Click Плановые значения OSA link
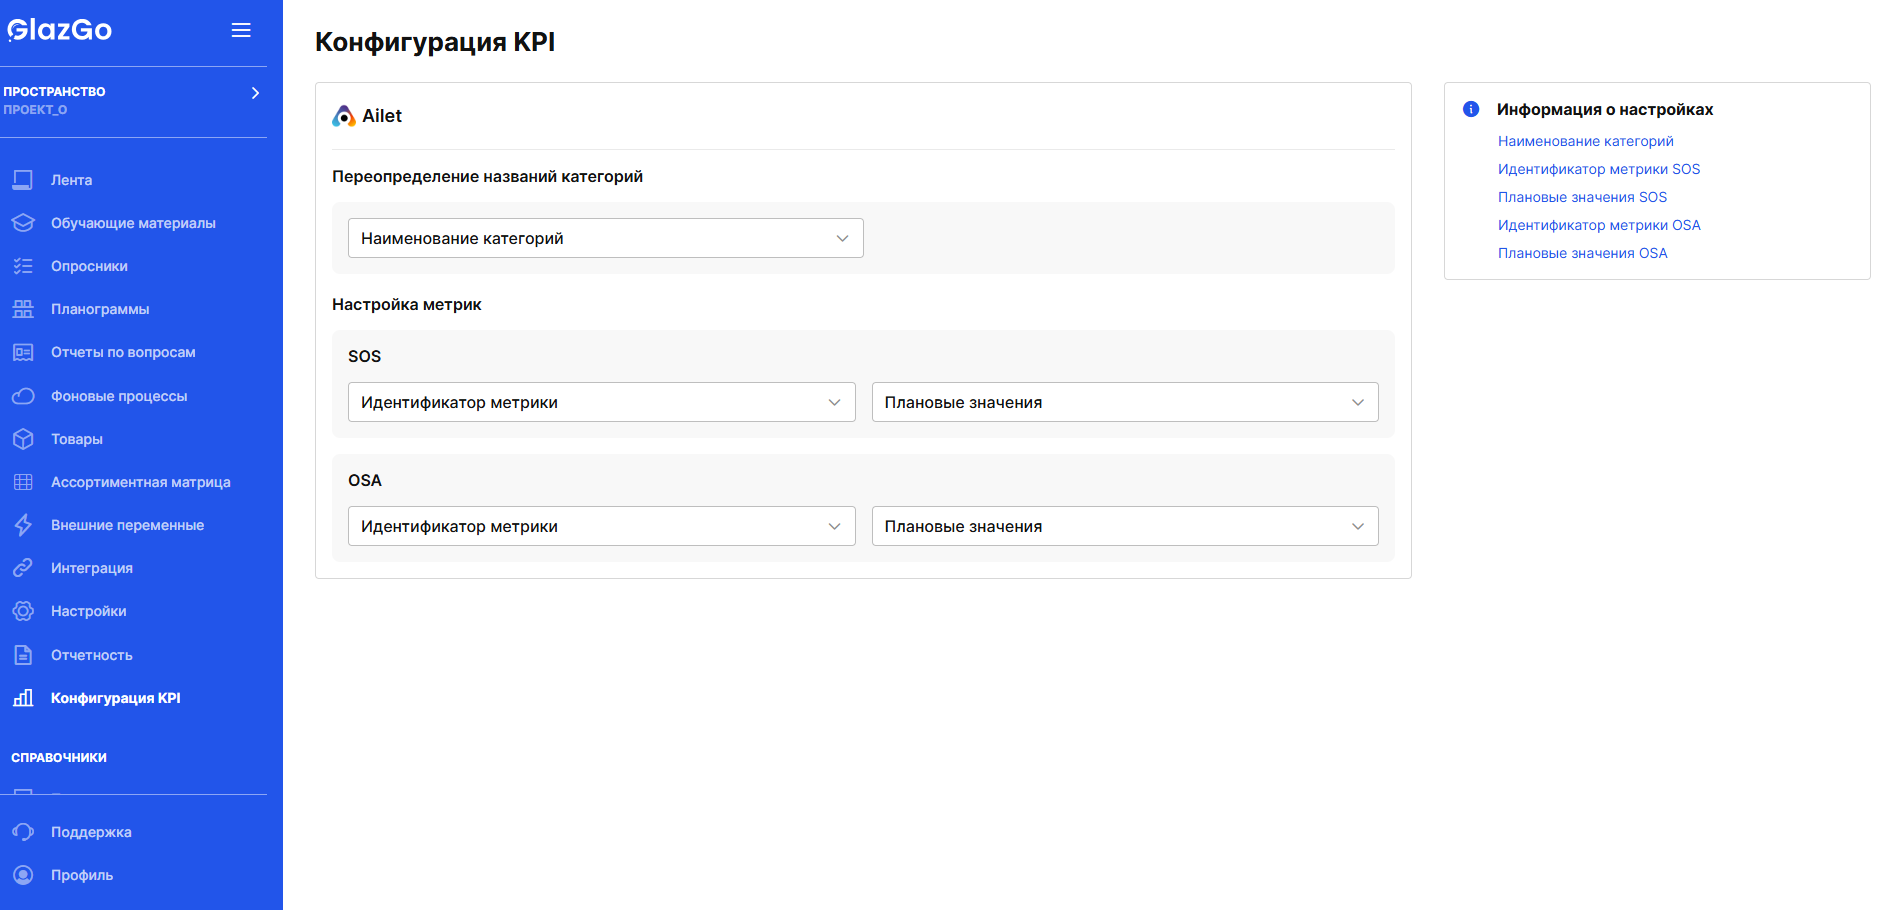 pyautogui.click(x=1583, y=253)
